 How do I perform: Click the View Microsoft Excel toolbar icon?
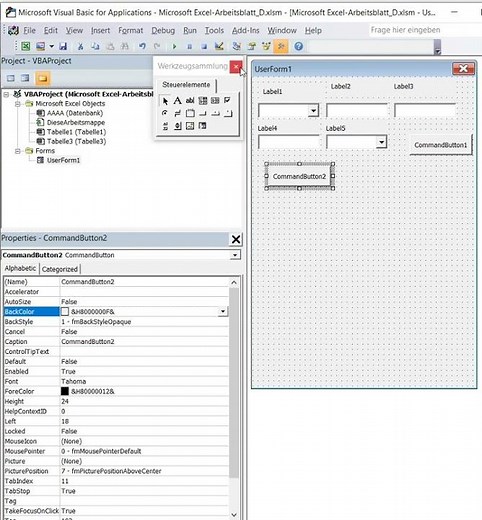tap(26, 46)
